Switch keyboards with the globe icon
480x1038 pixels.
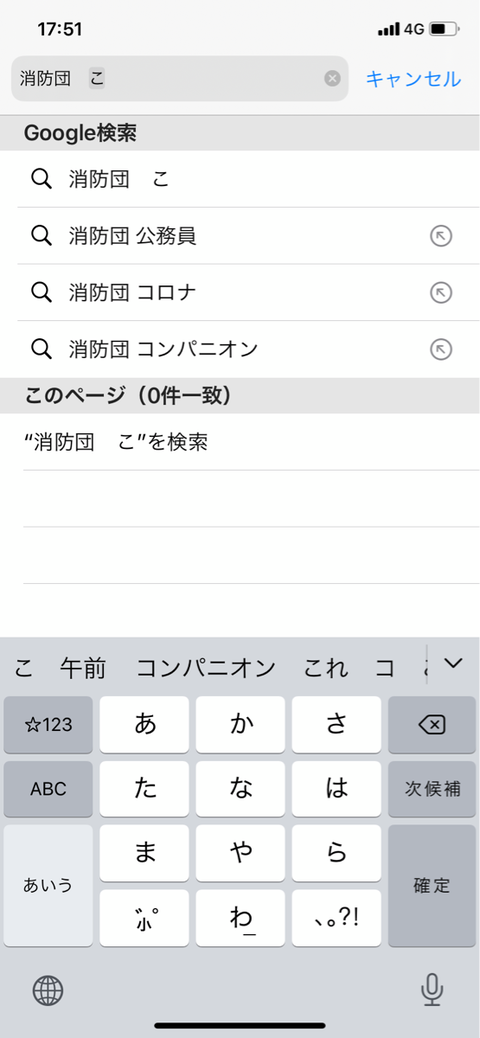point(48,991)
